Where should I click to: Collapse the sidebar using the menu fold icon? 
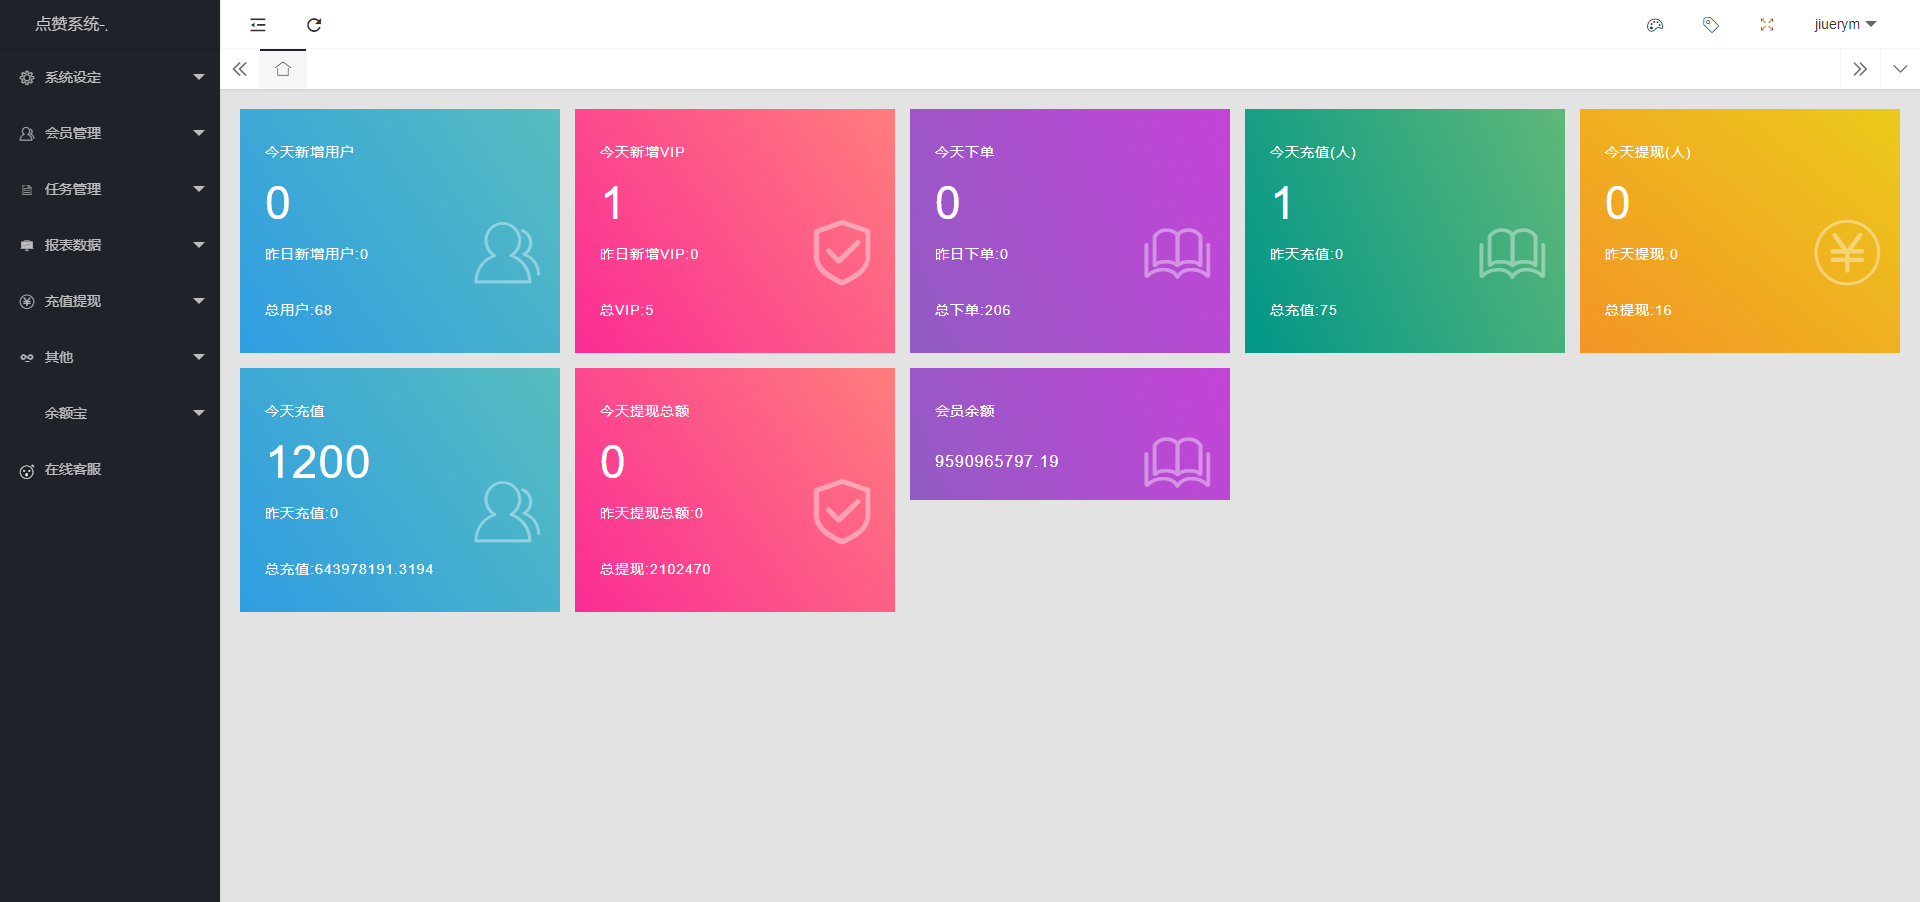(x=258, y=25)
